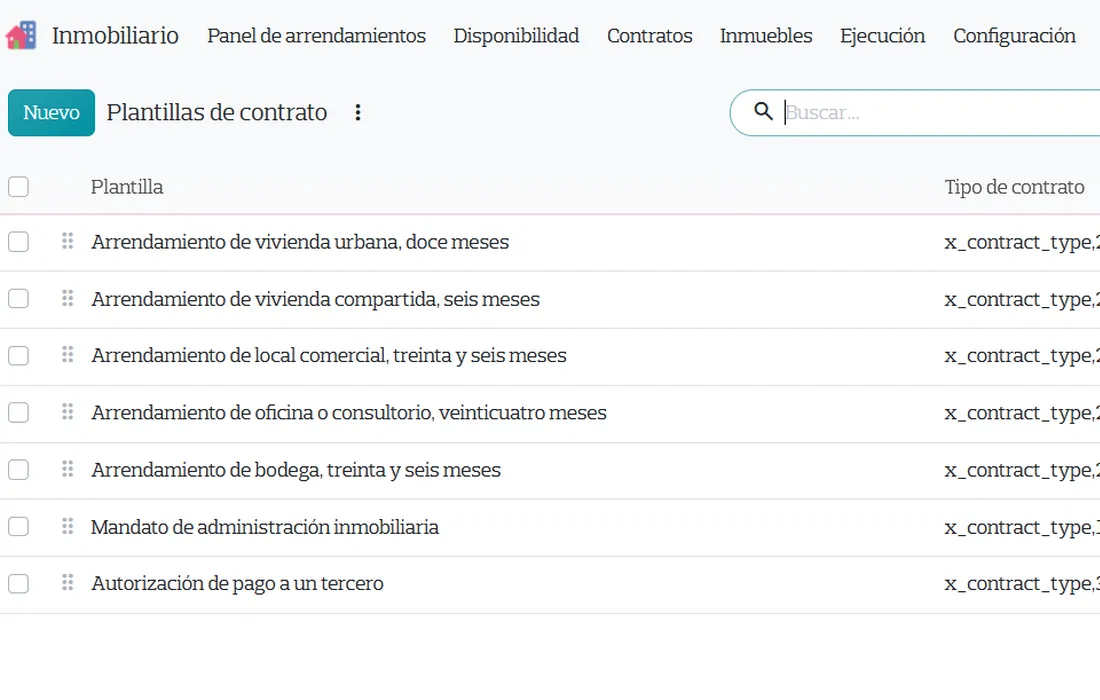Screen dimensions: 1100x700
Task: Open the Plantillas de contrato actions menu
Action: tap(358, 112)
